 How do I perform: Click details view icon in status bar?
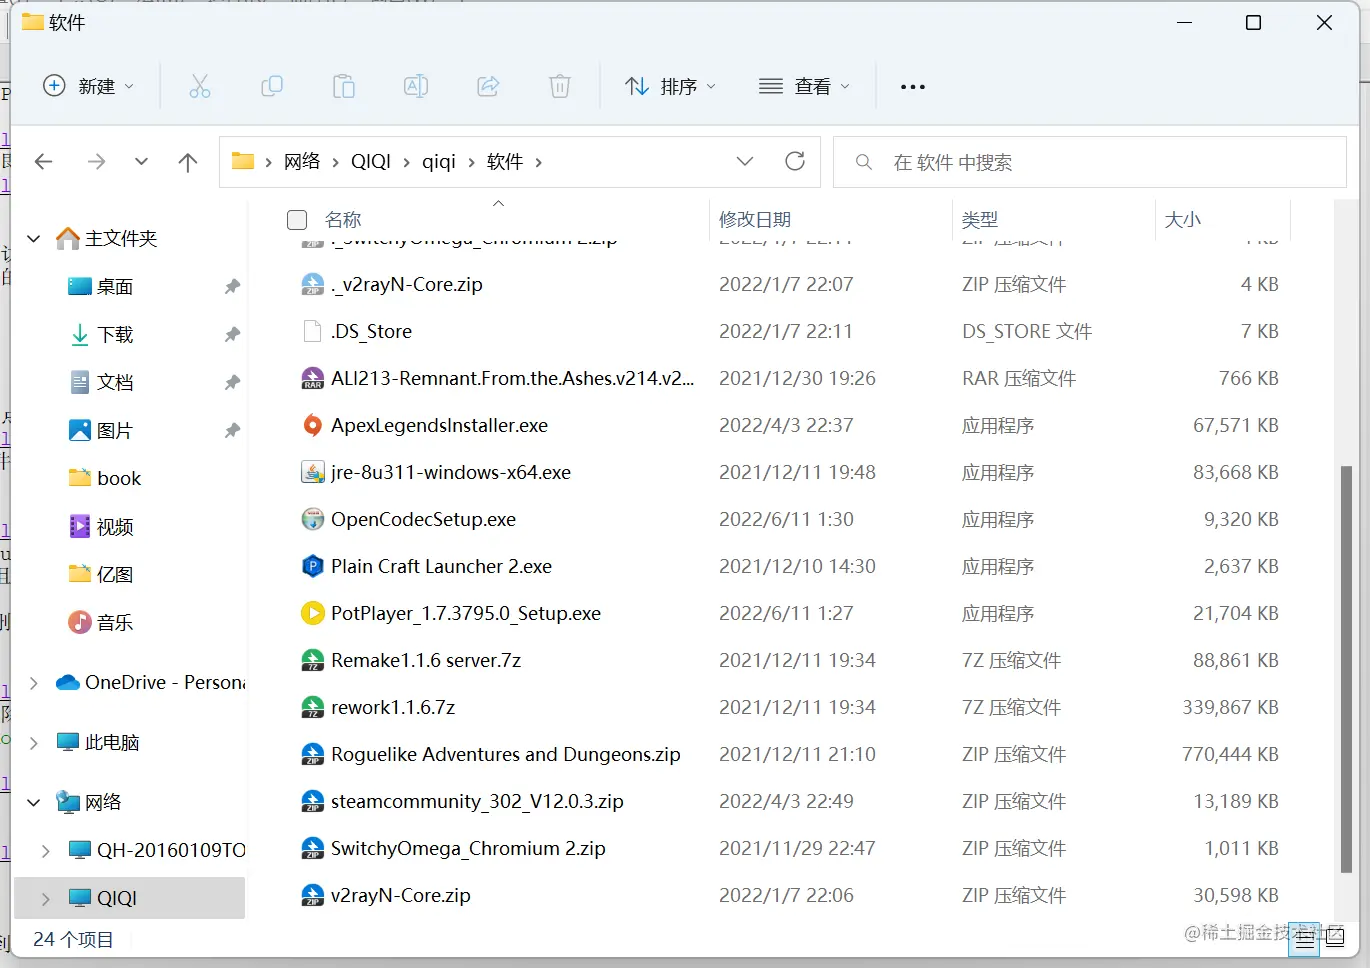pos(1305,938)
